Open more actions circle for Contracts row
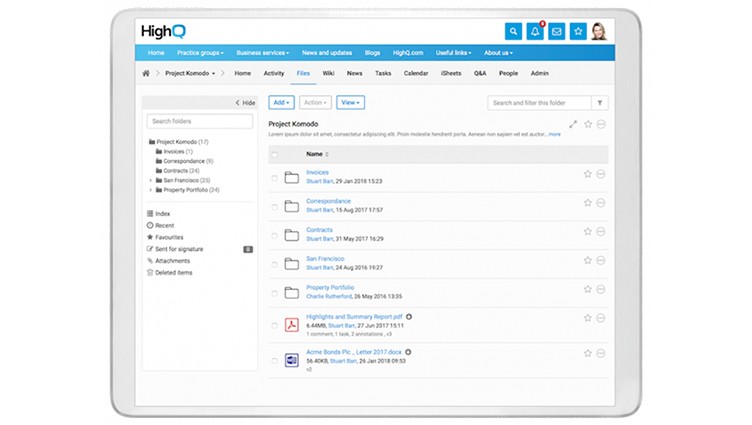The width and height of the screenshot is (752, 425). click(600, 232)
